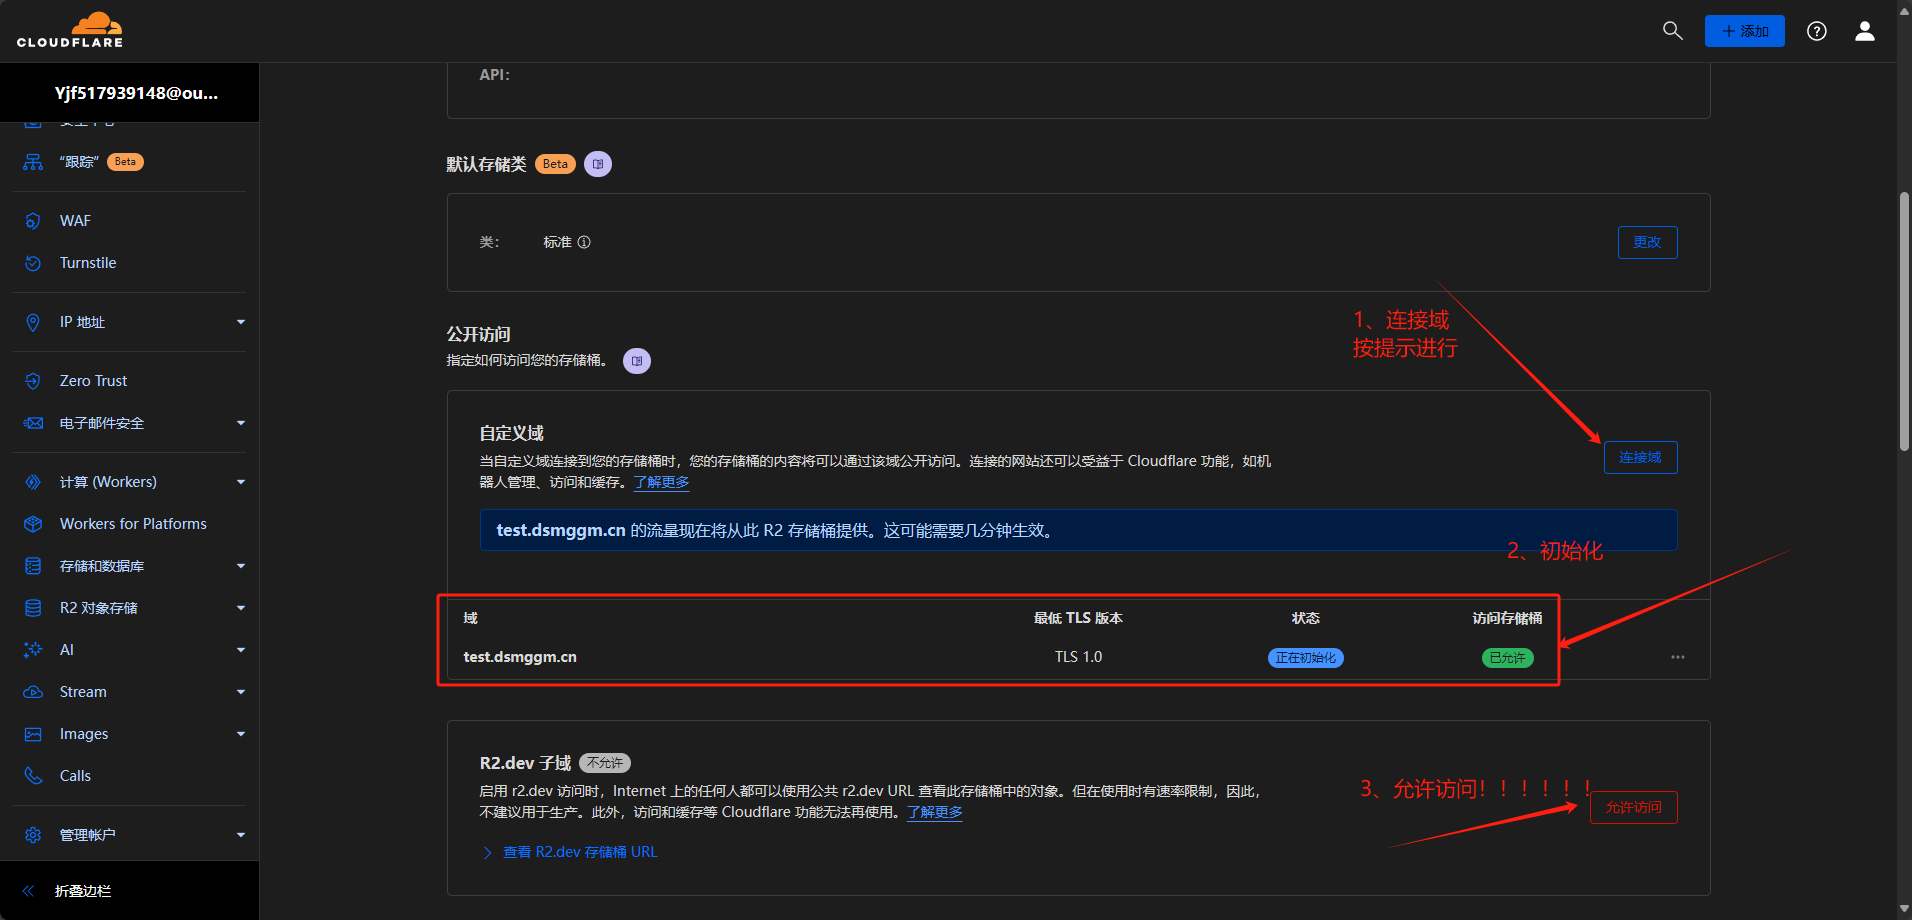This screenshot has height=920, width=1912.
Task: Click the 电子邮件安全 envelope icon
Action: pos(33,423)
